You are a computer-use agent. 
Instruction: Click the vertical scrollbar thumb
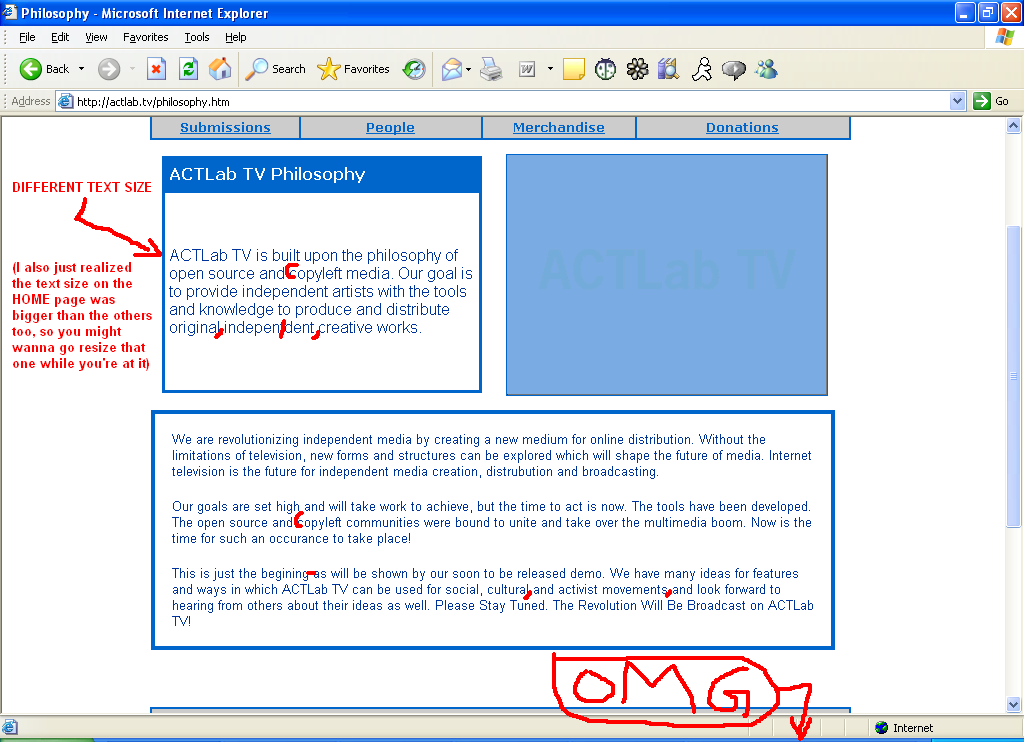point(1014,376)
